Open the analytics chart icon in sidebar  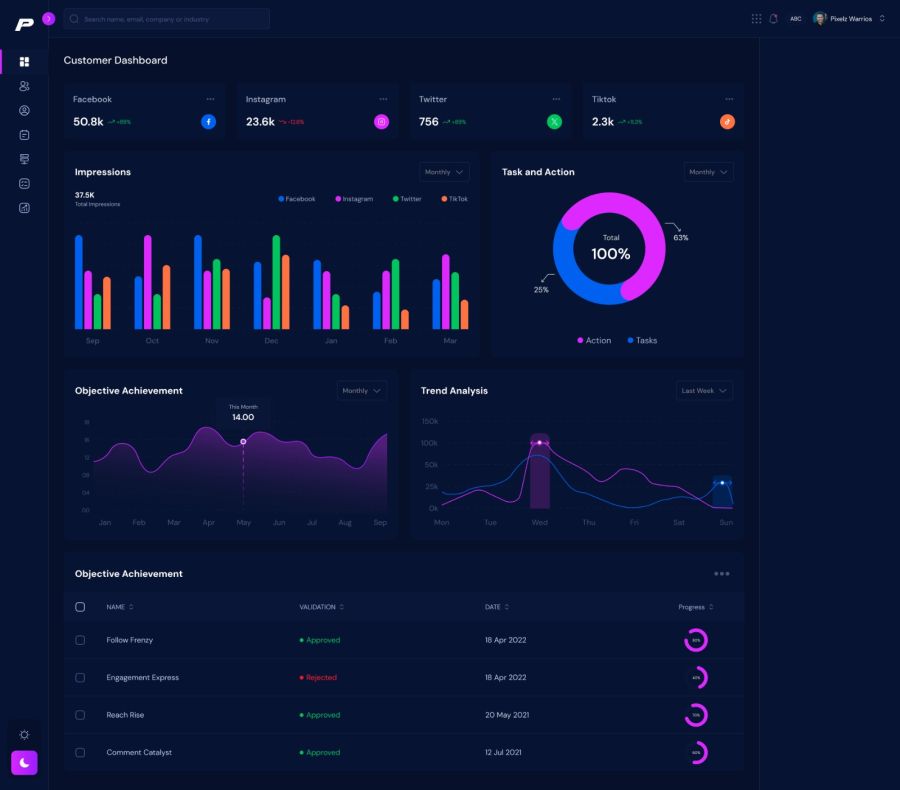[x=24, y=208]
